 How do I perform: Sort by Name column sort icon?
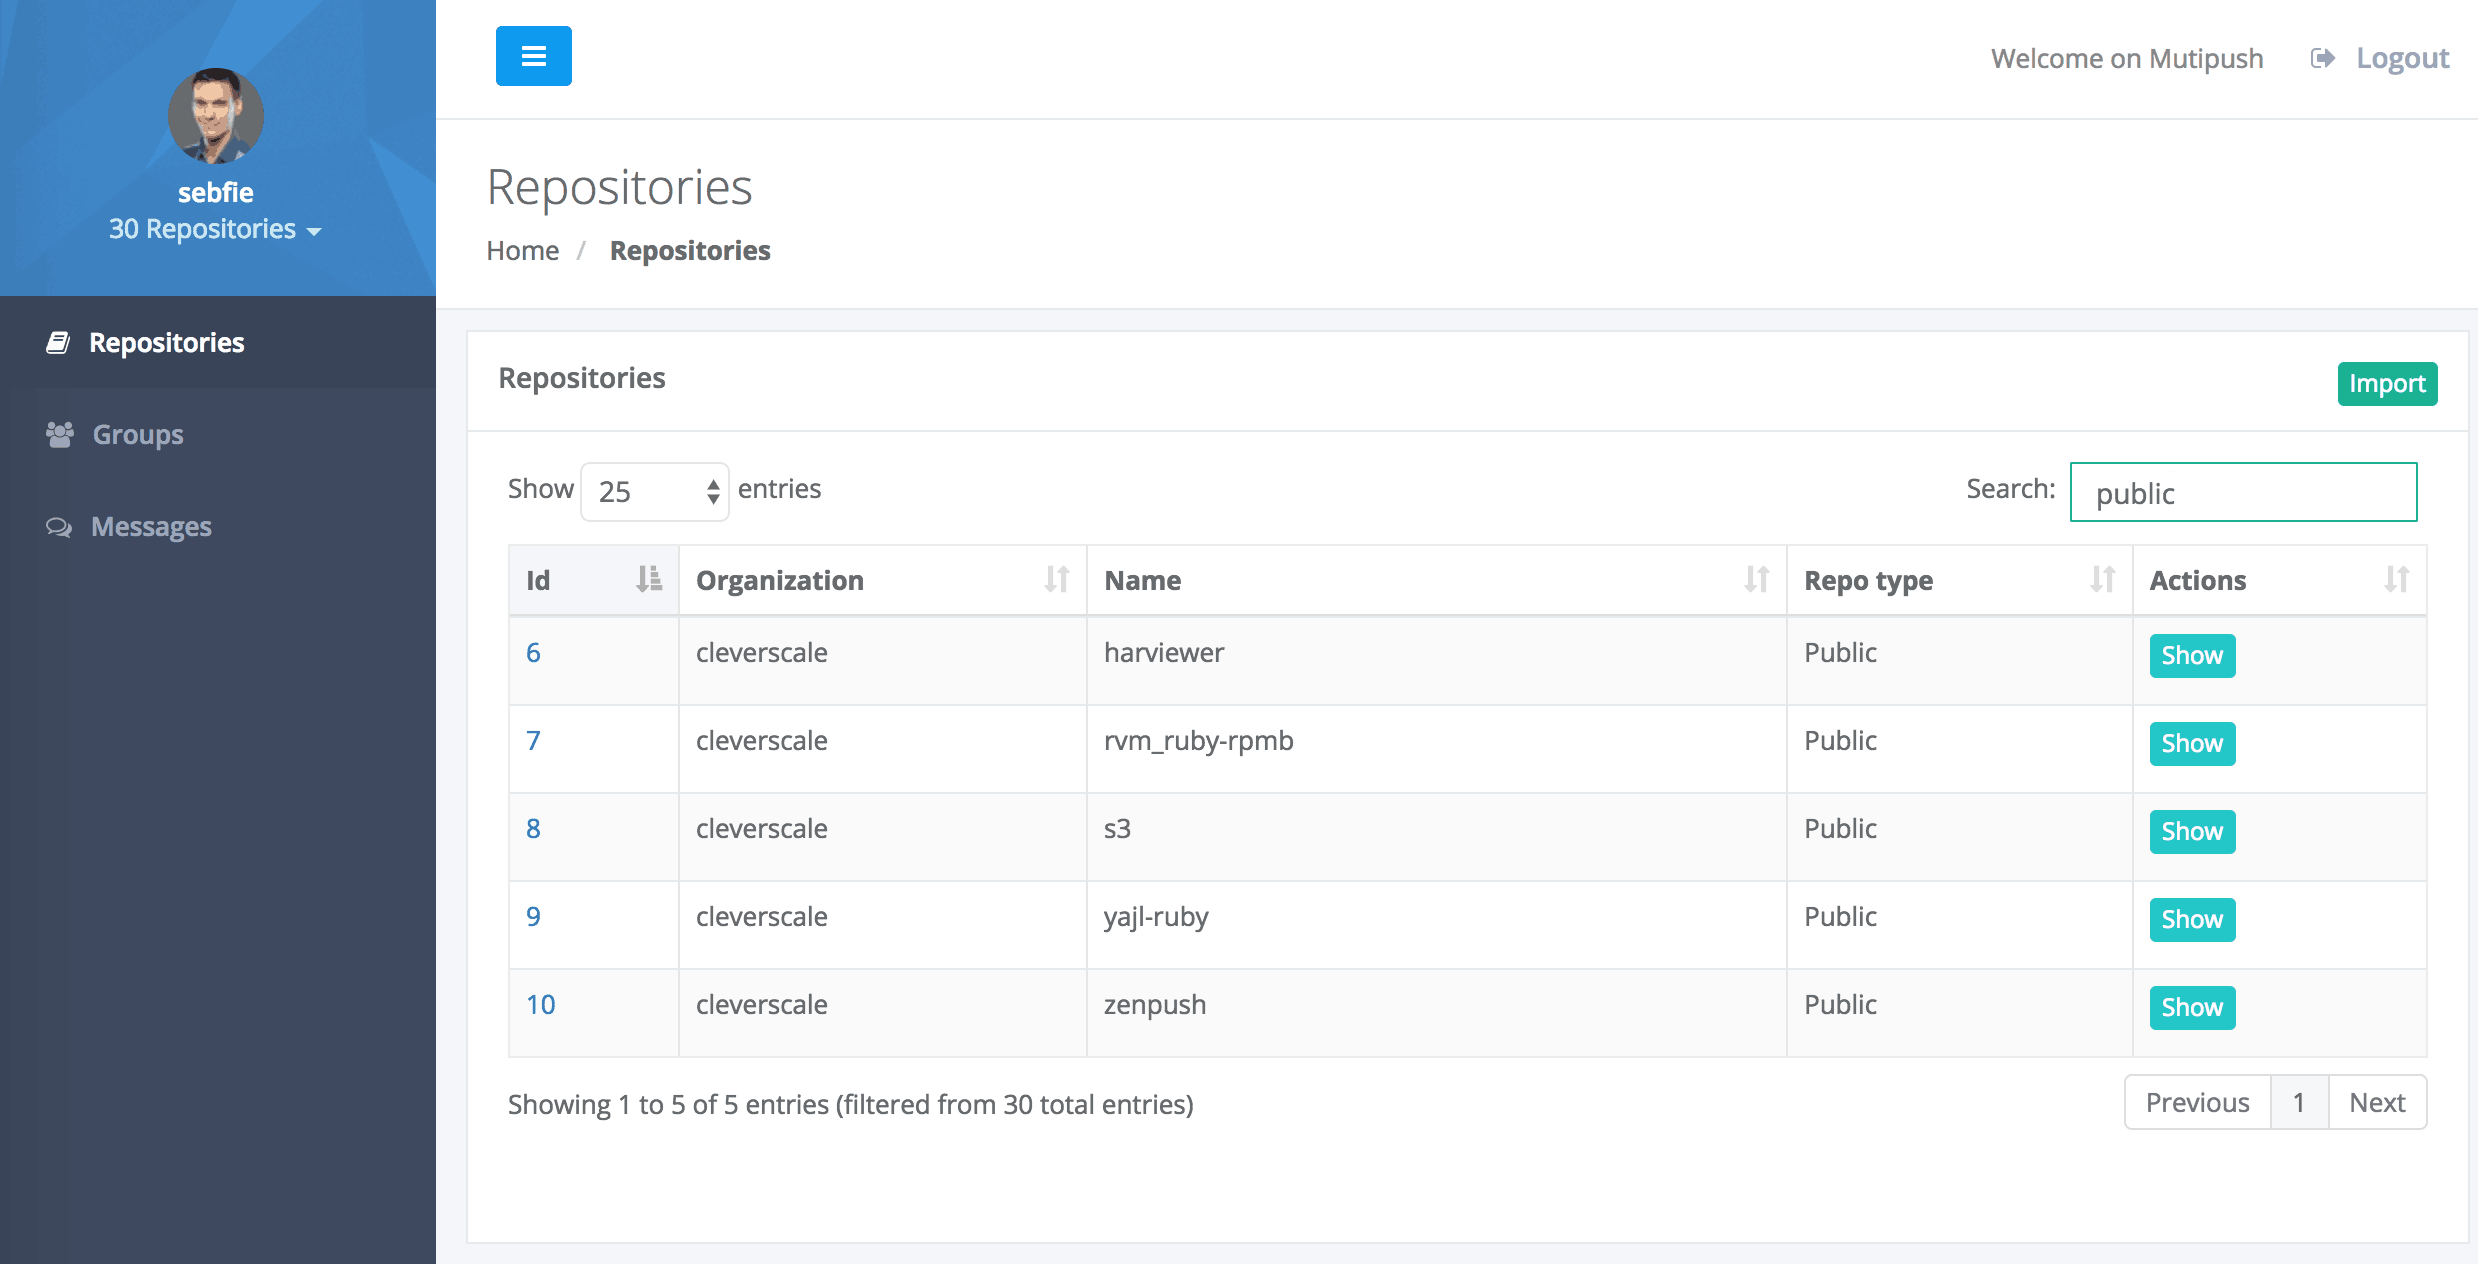(x=1757, y=579)
